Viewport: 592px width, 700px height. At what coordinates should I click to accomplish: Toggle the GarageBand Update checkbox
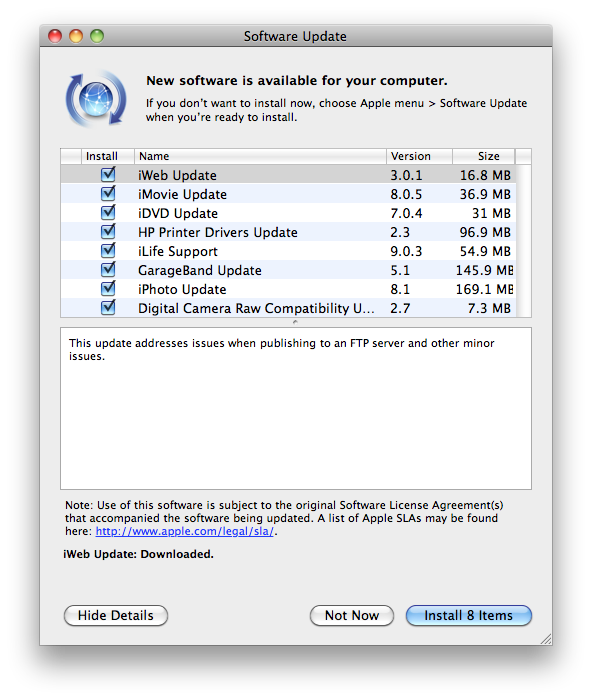108,270
